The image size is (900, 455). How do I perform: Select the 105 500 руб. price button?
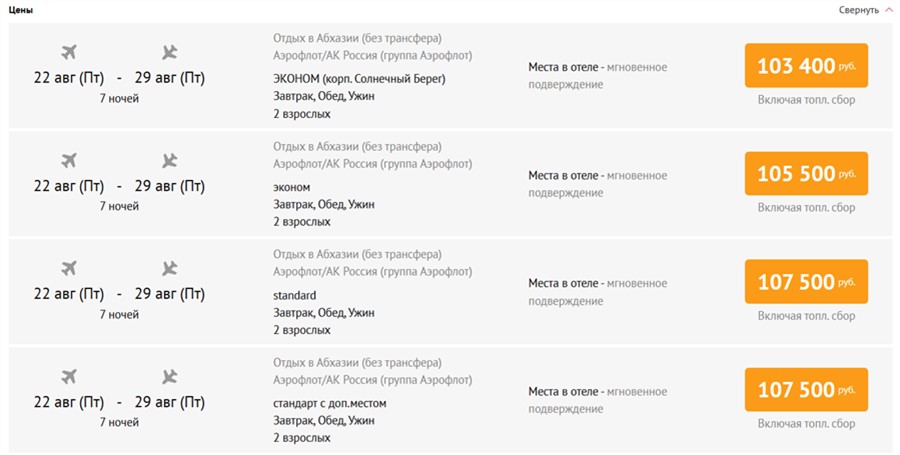click(806, 174)
